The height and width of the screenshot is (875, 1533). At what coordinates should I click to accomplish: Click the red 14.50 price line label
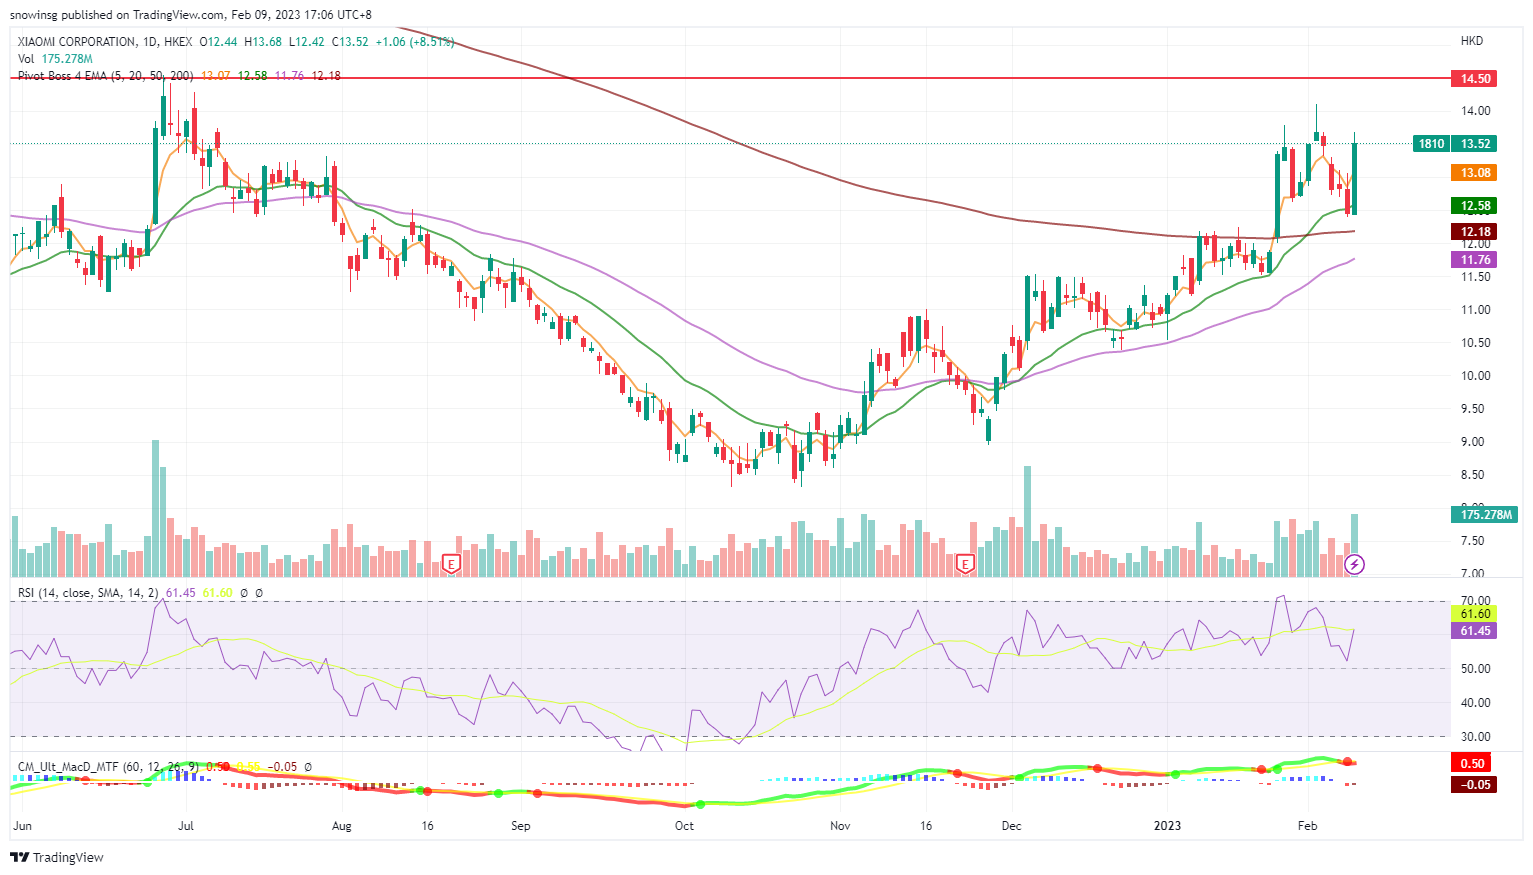1475,78
